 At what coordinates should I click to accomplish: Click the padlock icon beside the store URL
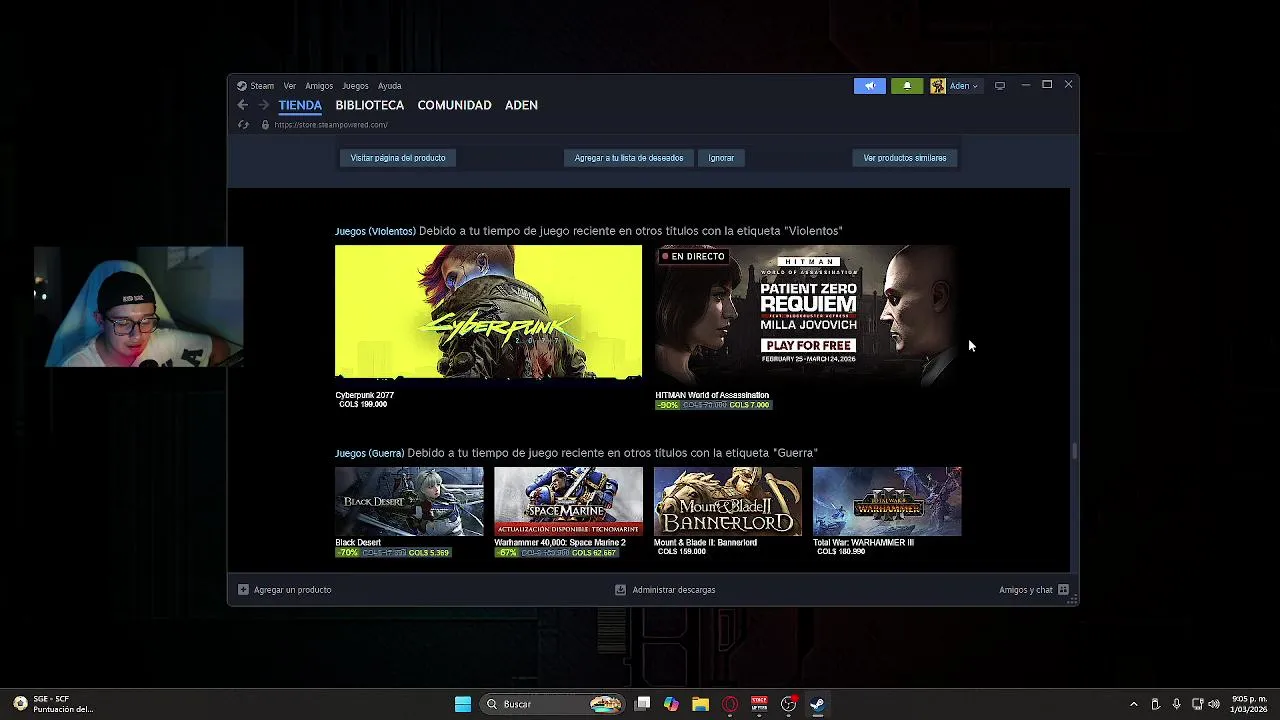(x=265, y=125)
